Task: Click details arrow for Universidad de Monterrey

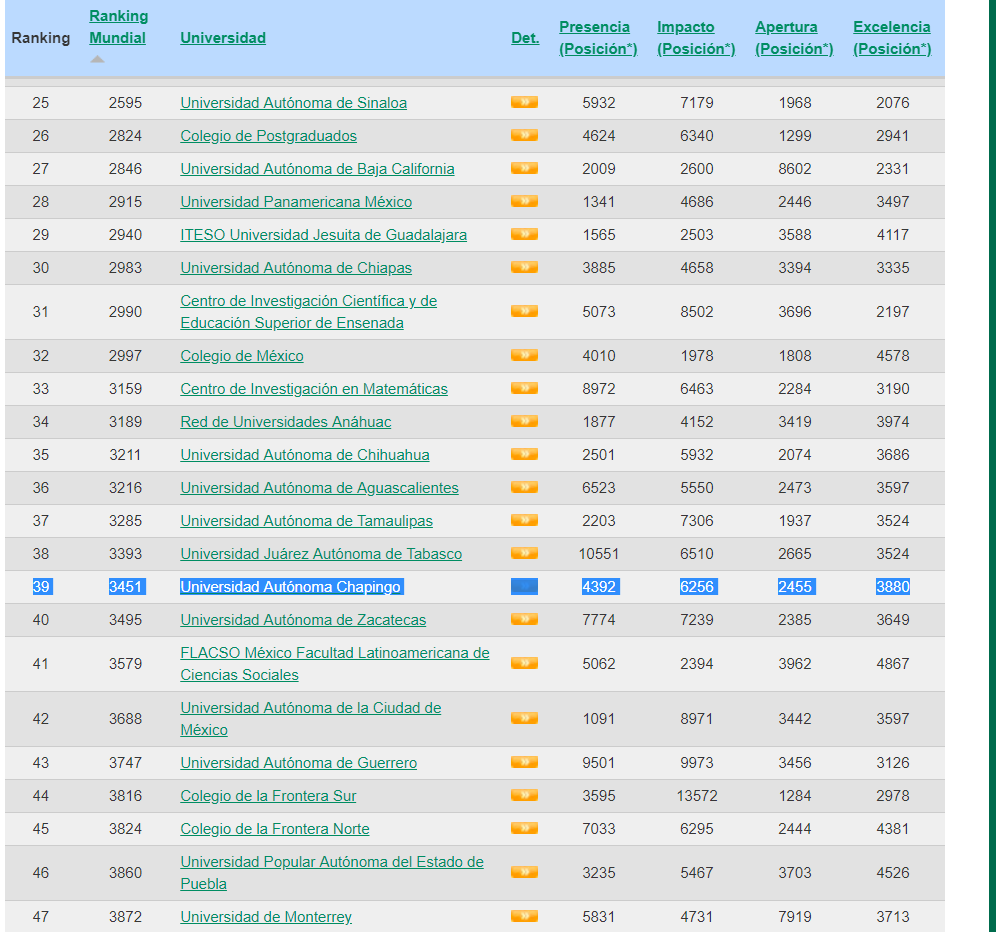Action: [x=524, y=916]
